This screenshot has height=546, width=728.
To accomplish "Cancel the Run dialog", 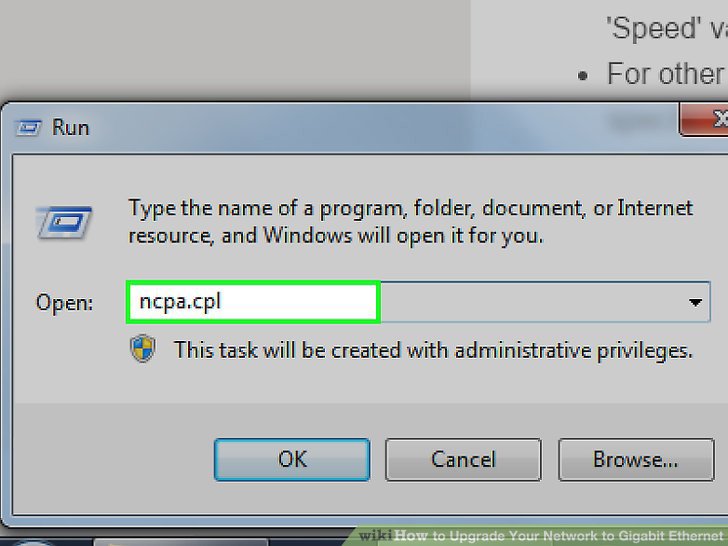I will point(463,459).
